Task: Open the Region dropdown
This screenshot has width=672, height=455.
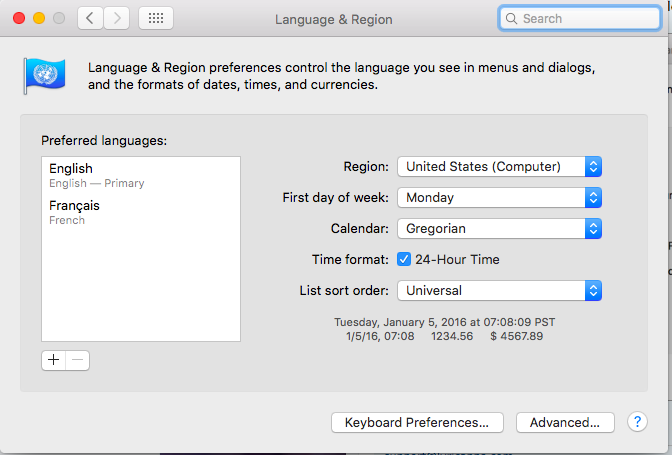Action: pyautogui.click(x=499, y=166)
